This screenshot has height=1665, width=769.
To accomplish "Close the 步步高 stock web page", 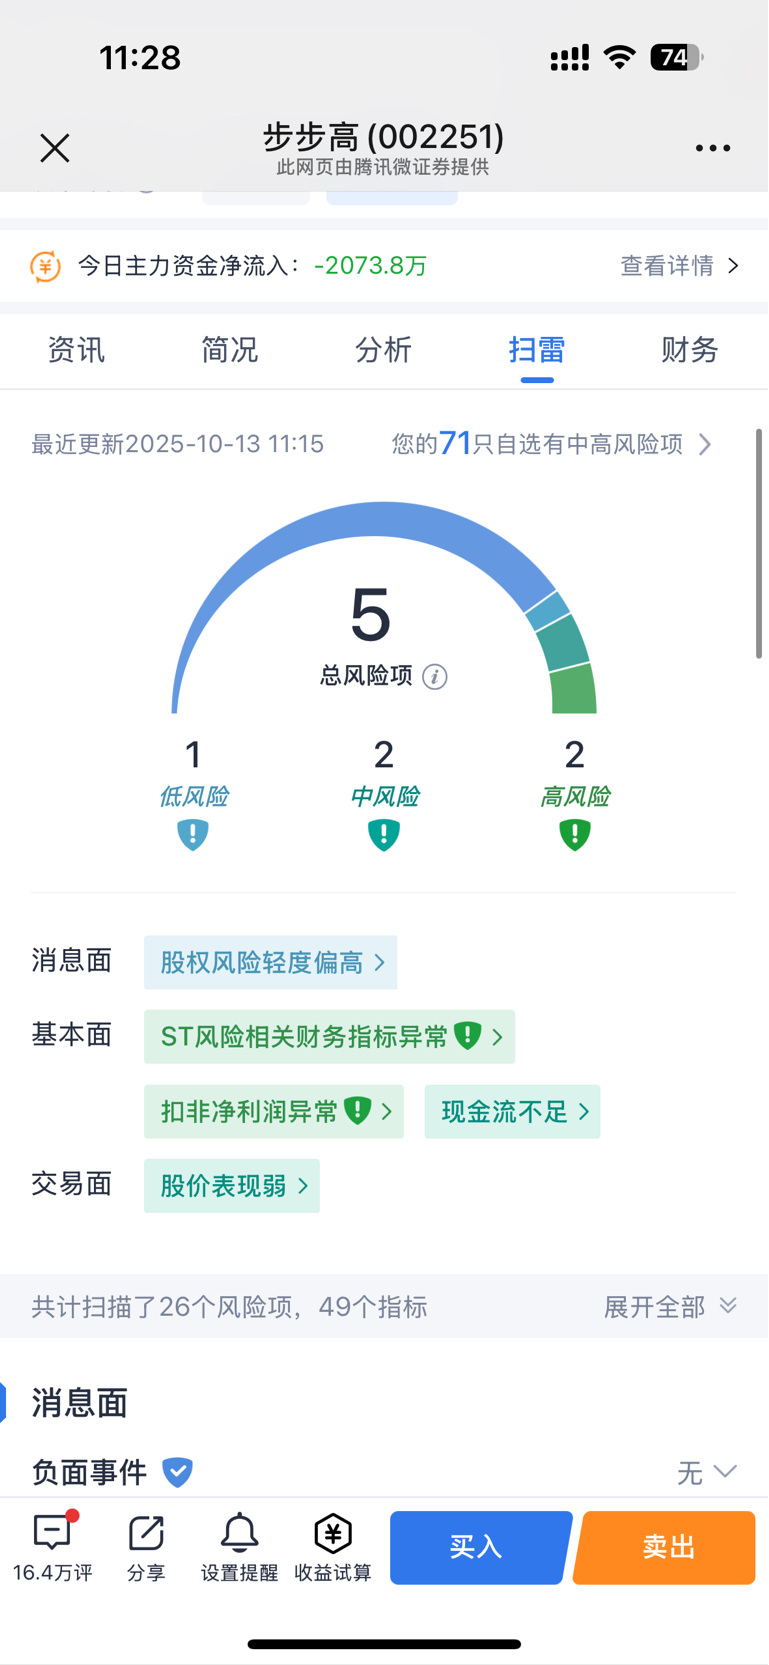I will tap(55, 148).
